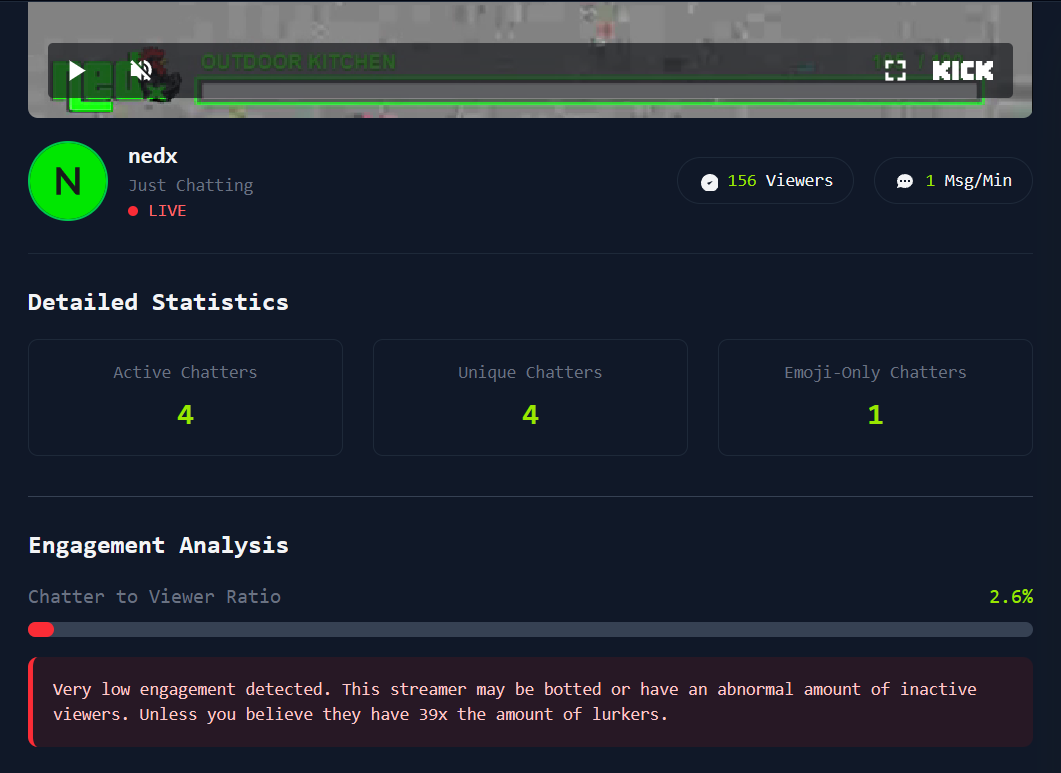The image size is (1061, 773).
Task: Select the Emoji-Only Chatters card
Action: click(875, 397)
